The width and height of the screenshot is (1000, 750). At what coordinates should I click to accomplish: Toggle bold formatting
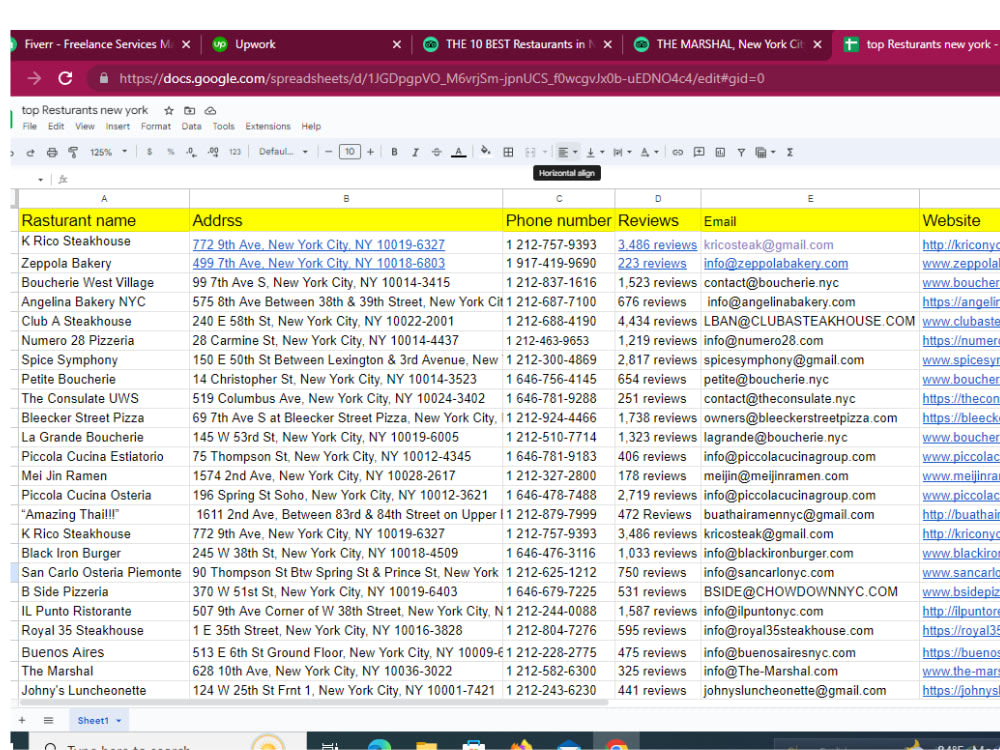[394, 152]
